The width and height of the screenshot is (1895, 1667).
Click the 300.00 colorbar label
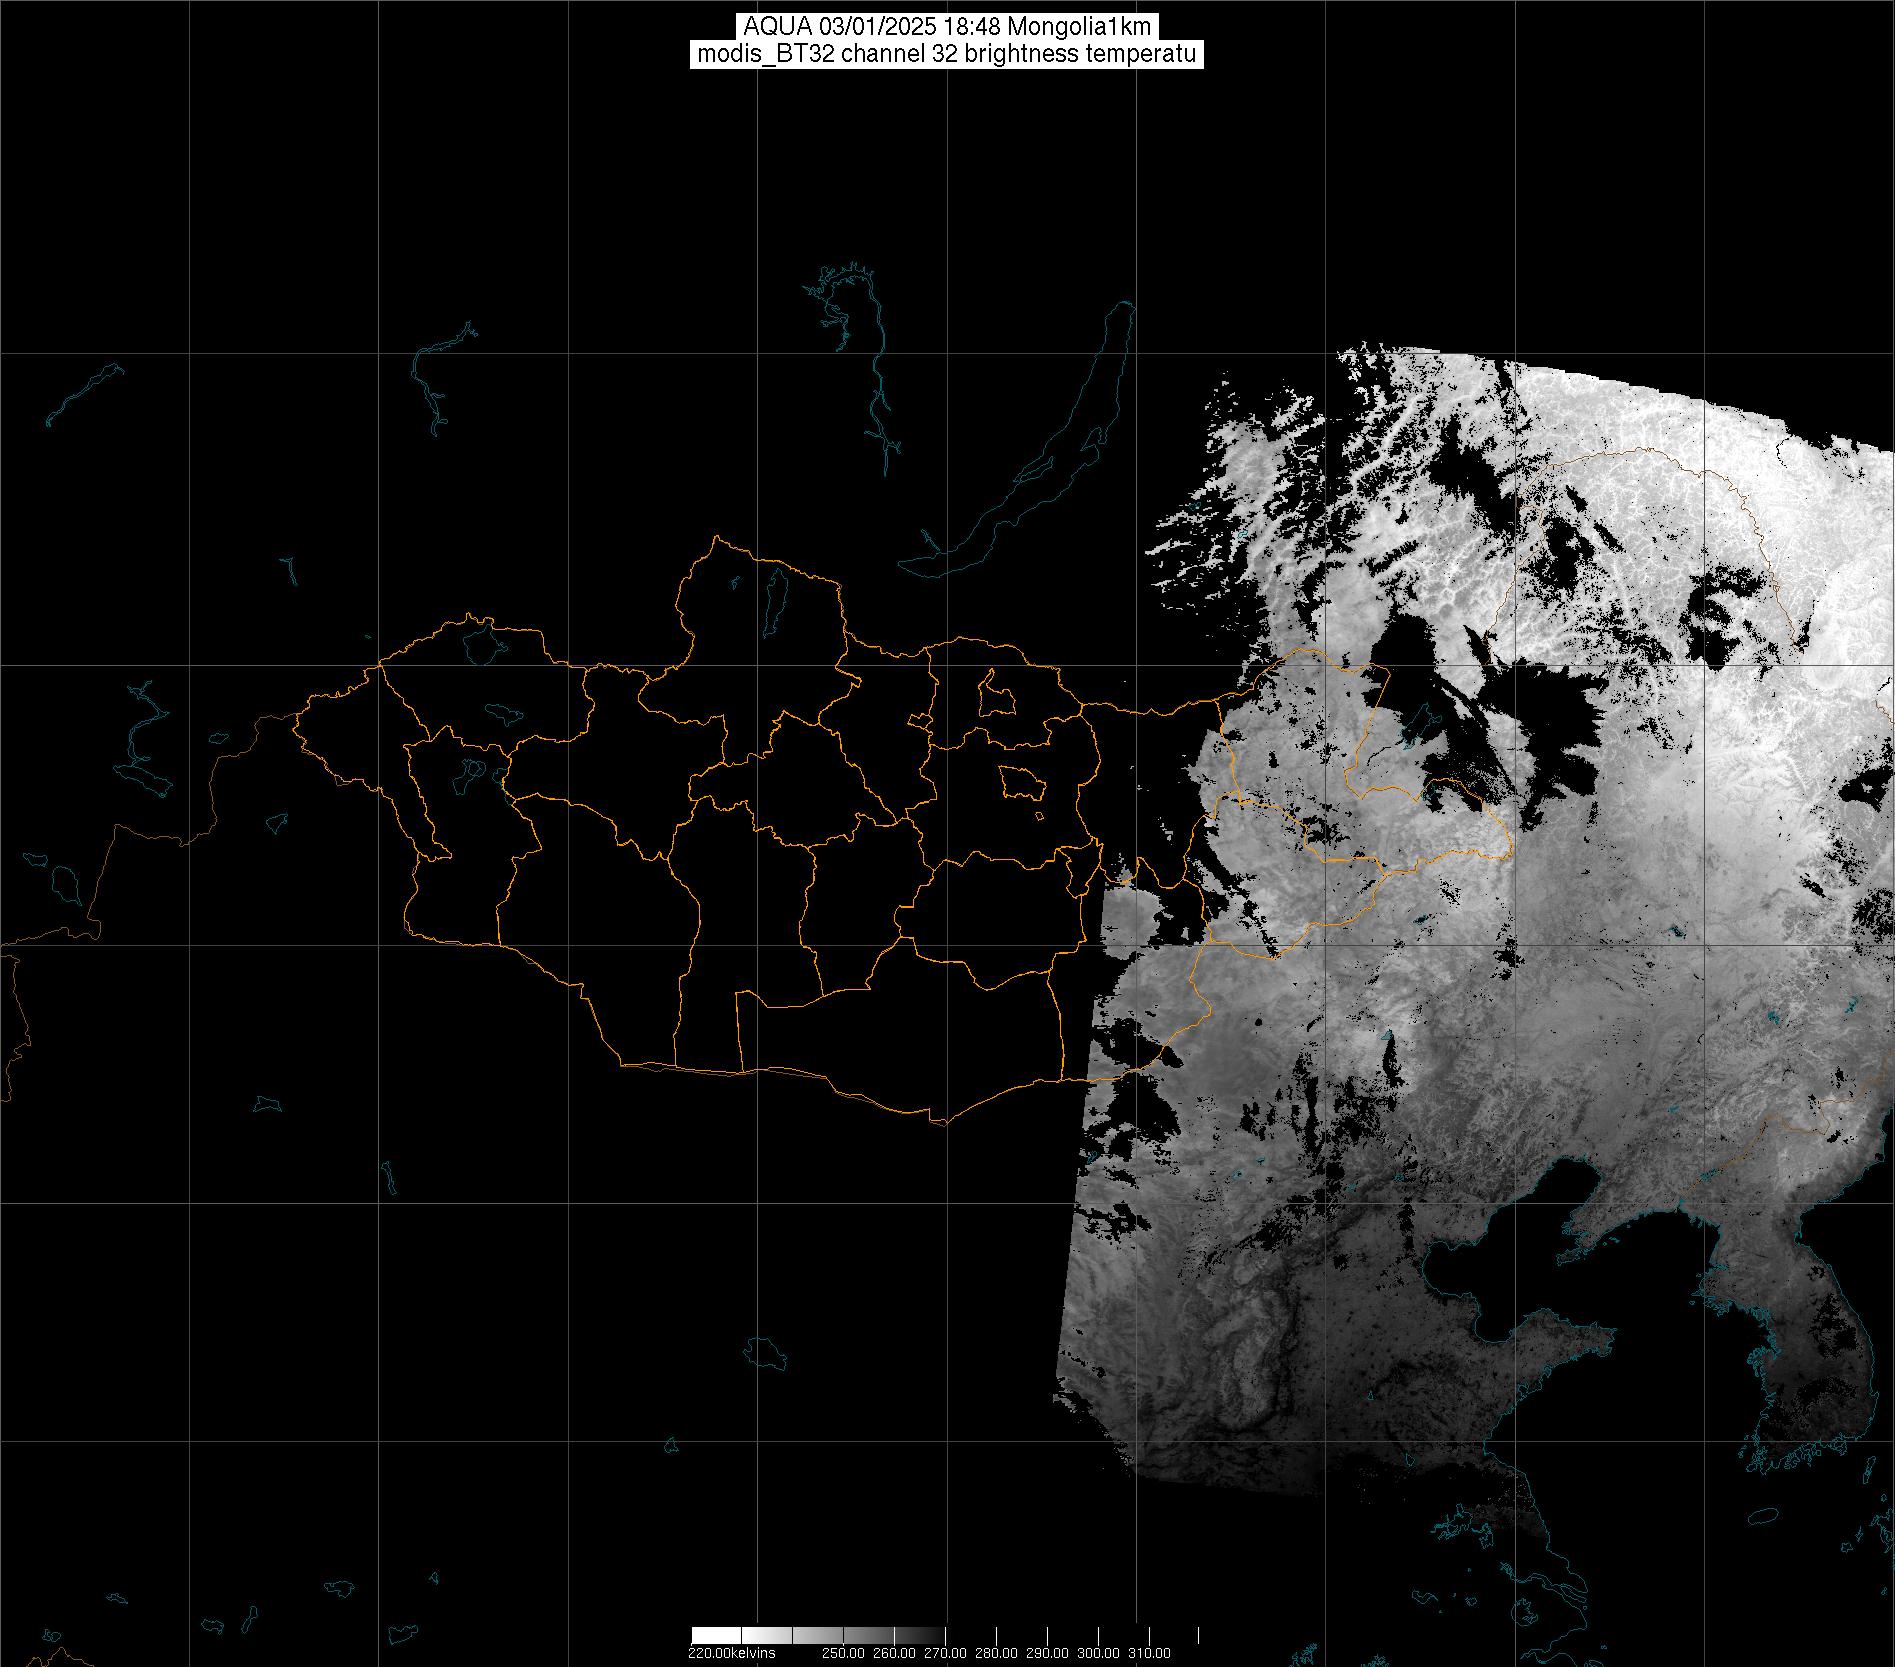click(1099, 1653)
